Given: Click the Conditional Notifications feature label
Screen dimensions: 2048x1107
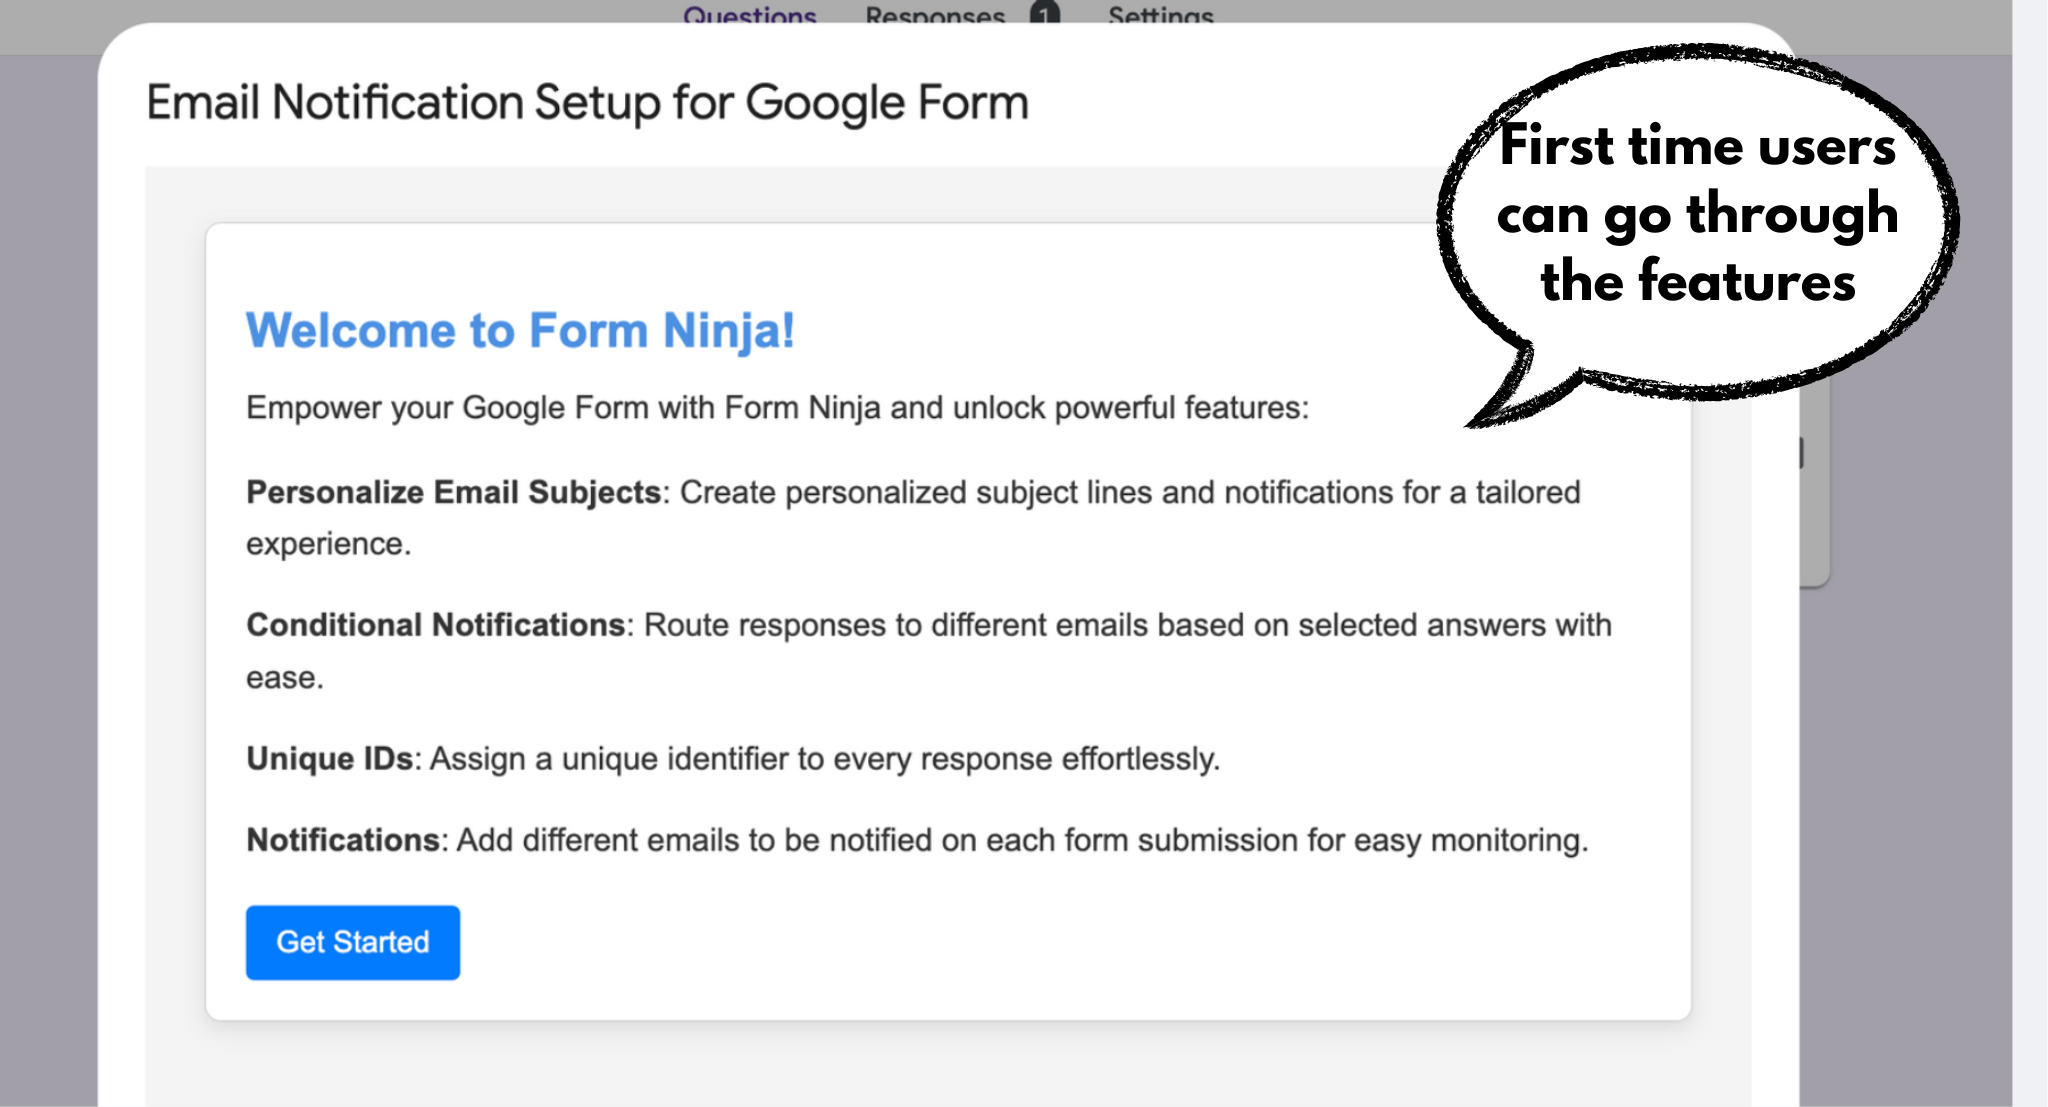Looking at the screenshot, I should pos(435,625).
